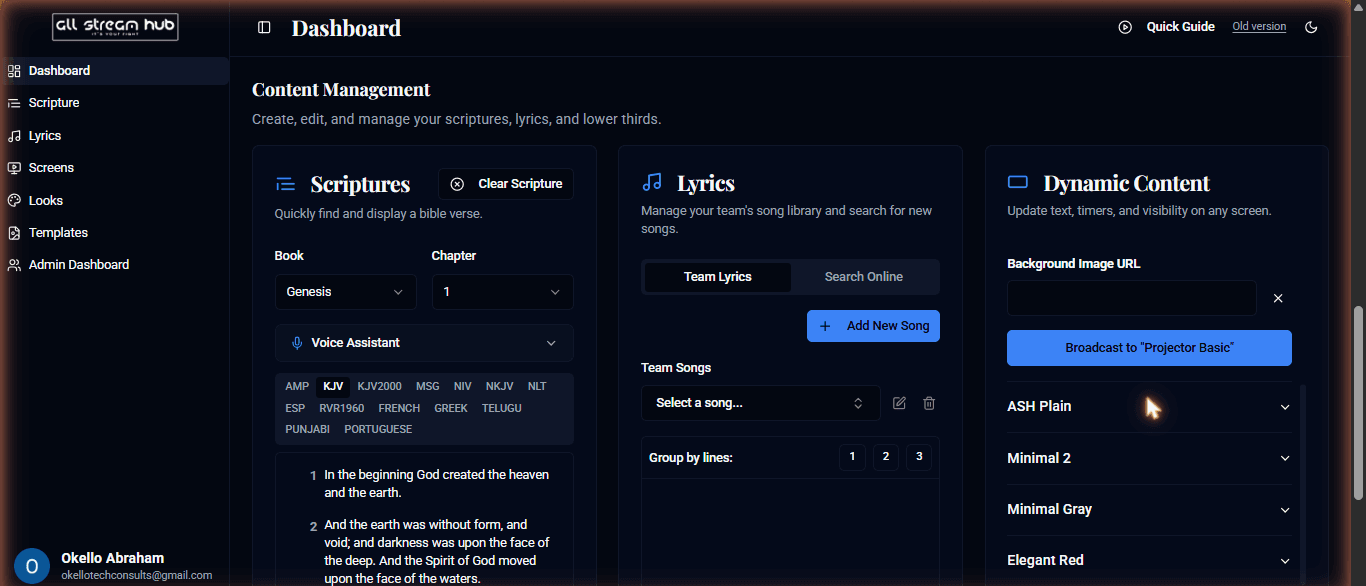Switch to Team Lyrics tab
This screenshot has width=1366, height=586.
click(718, 277)
